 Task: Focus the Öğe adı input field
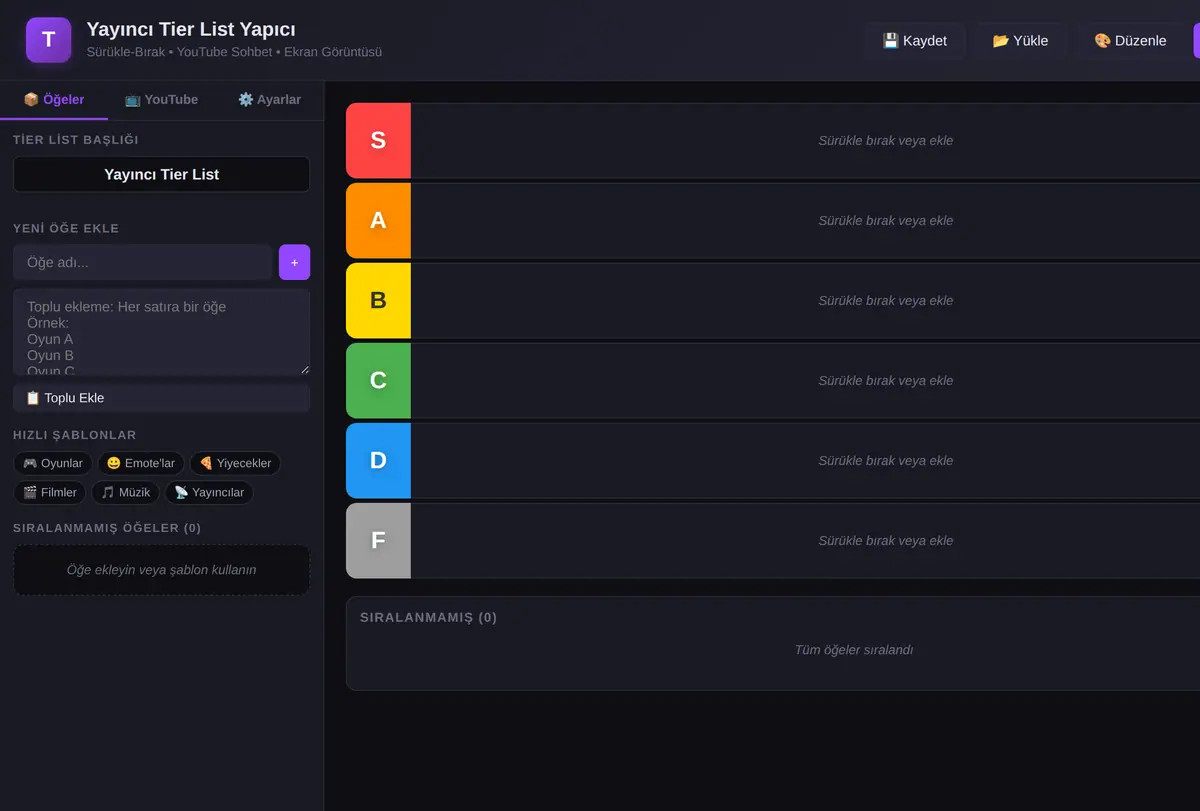click(x=142, y=262)
